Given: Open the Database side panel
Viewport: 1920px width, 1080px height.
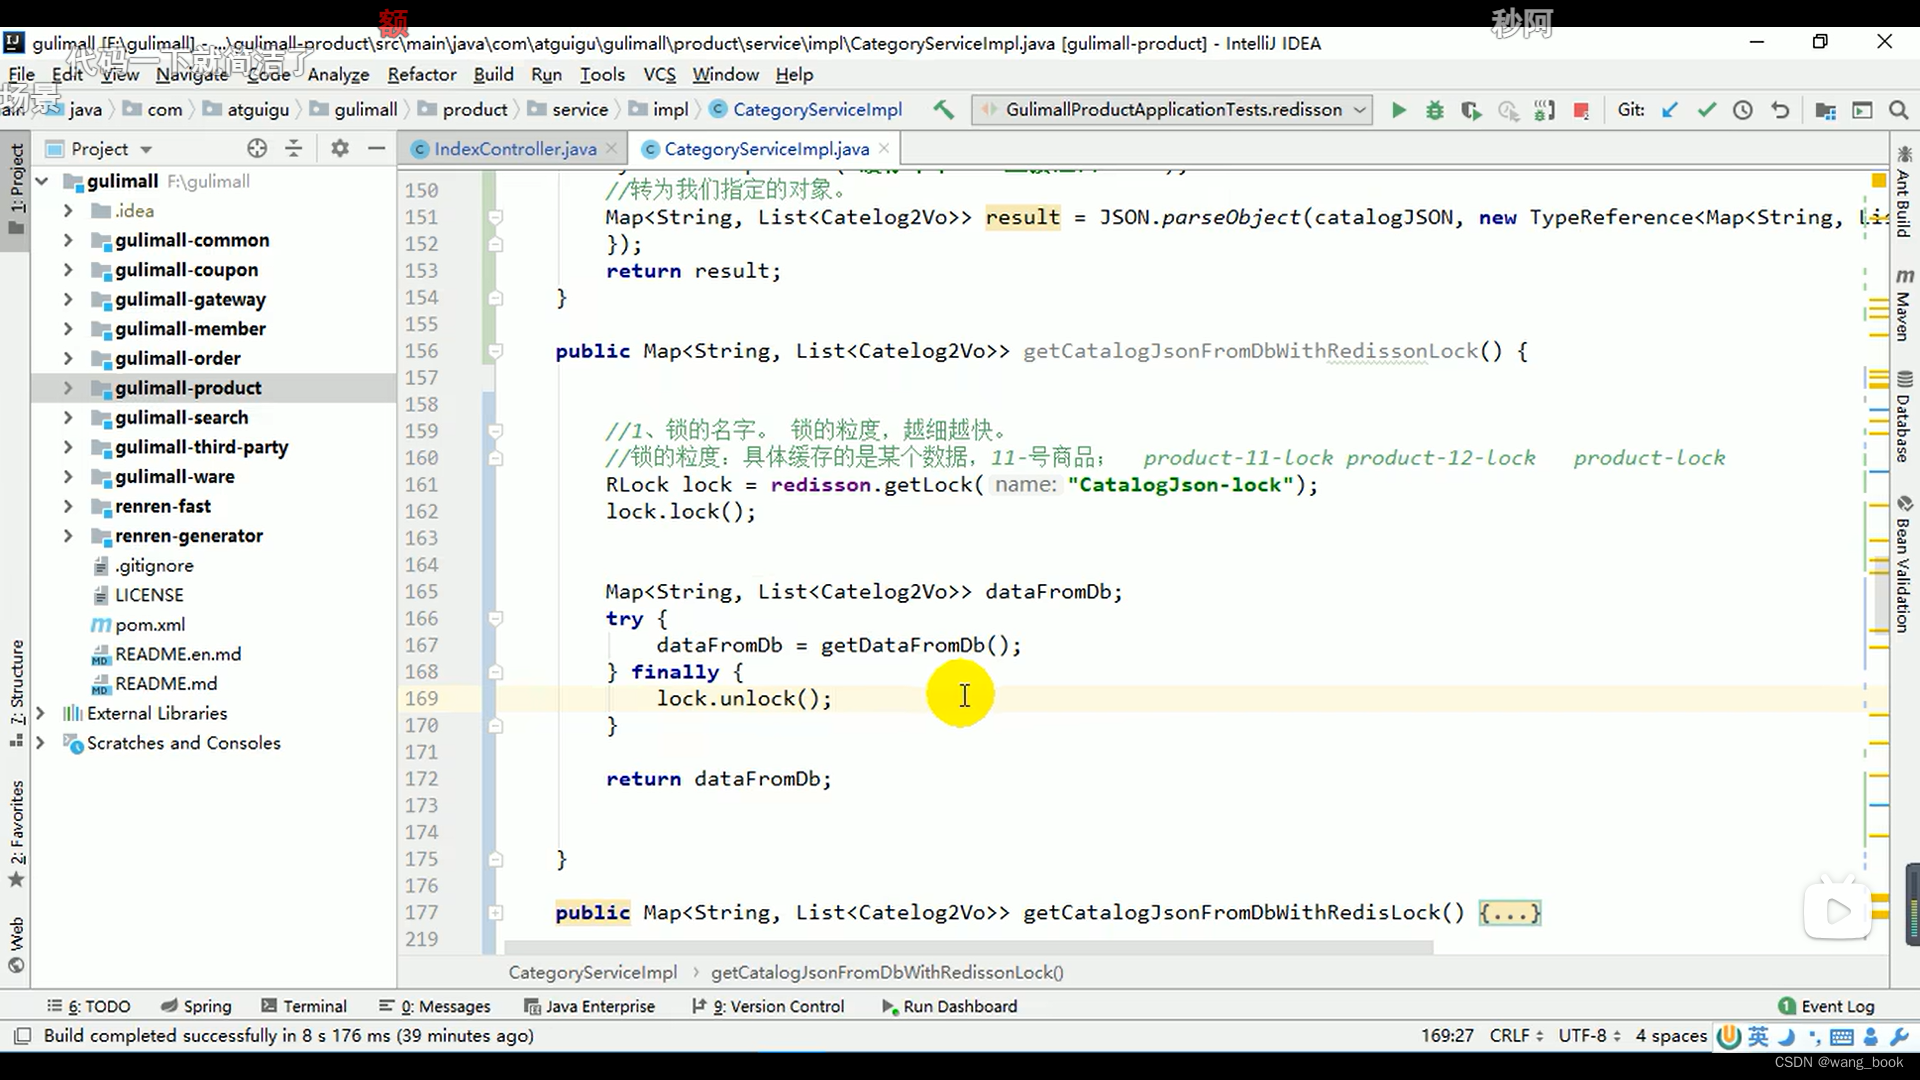Looking at the screenshot, I should [x=1903, y=417].
